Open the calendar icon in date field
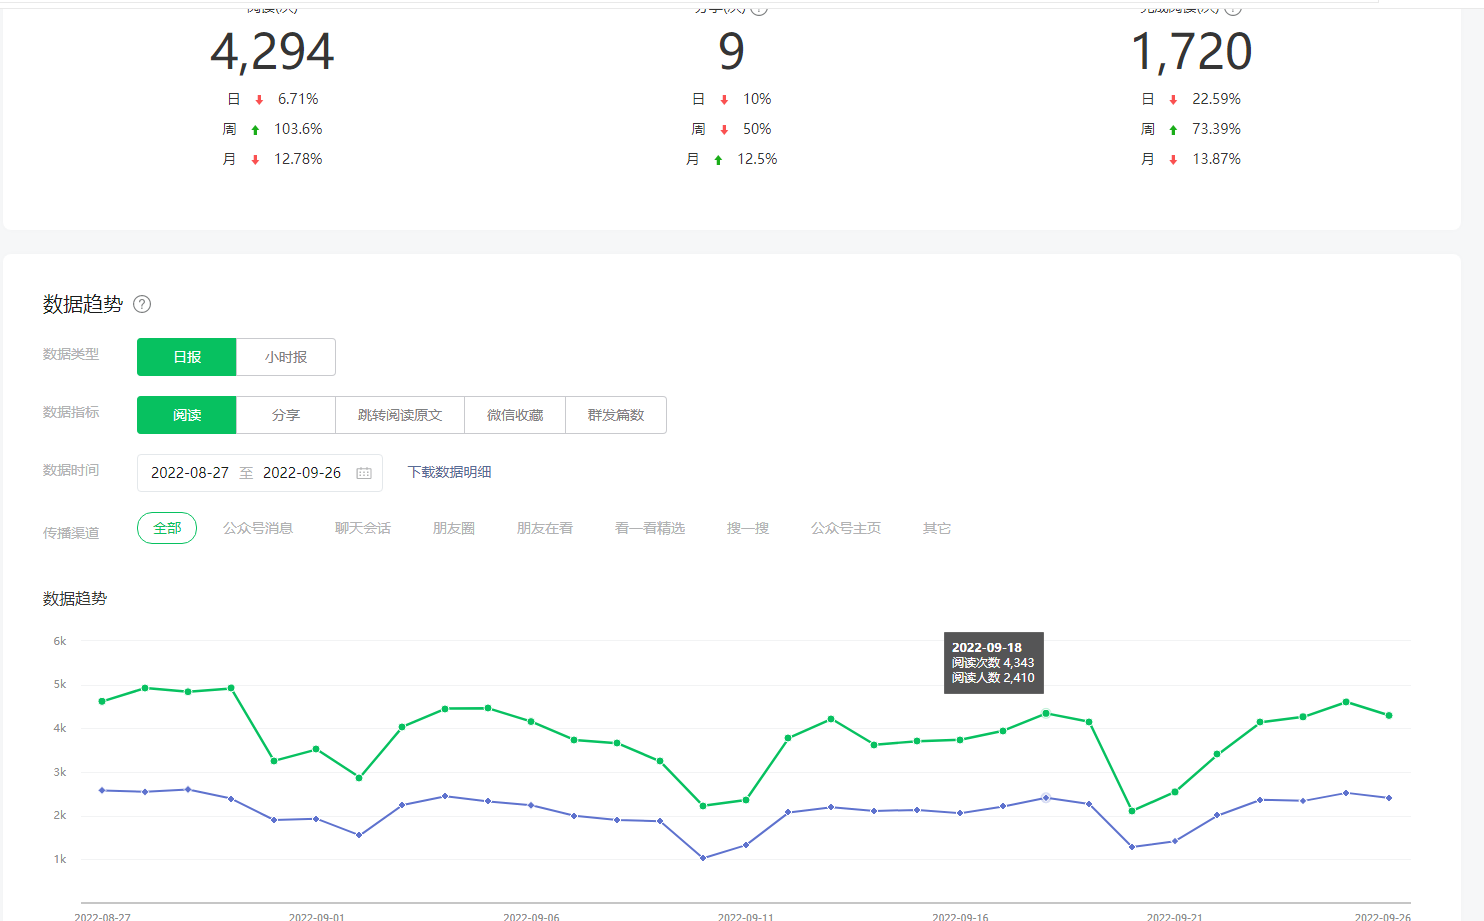Screen dimensions: 1484x921 coord(364,473)
